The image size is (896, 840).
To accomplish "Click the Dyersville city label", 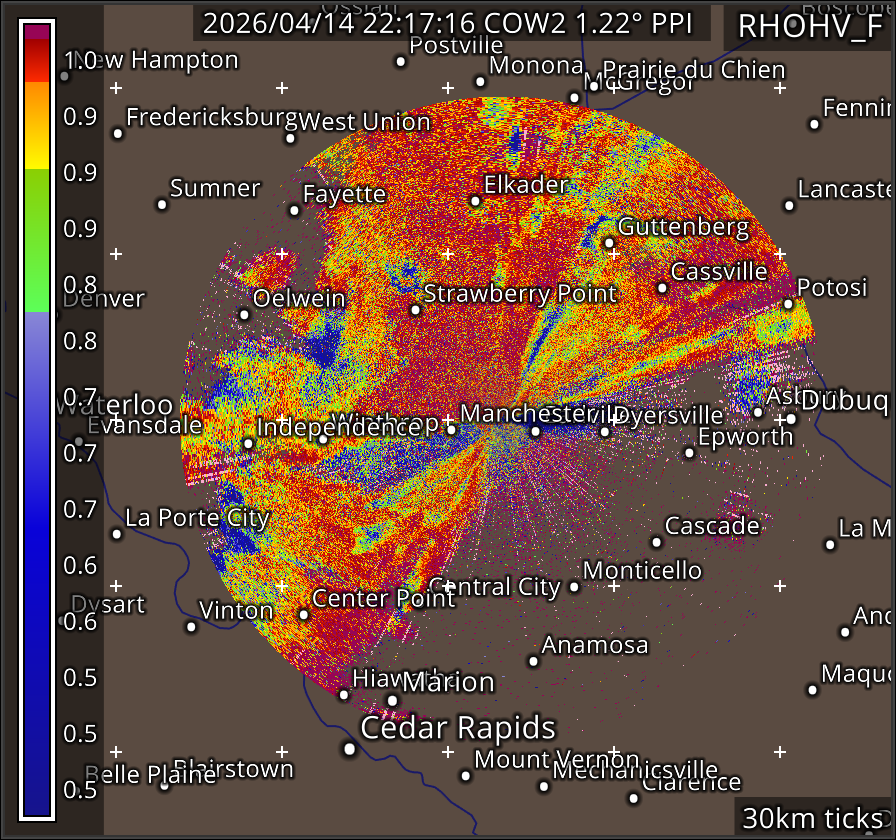I will click(x=667, y=415).
